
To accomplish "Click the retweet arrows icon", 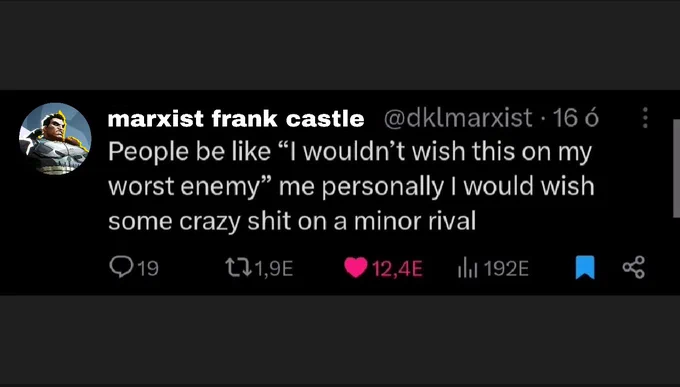I will [238, 268].
